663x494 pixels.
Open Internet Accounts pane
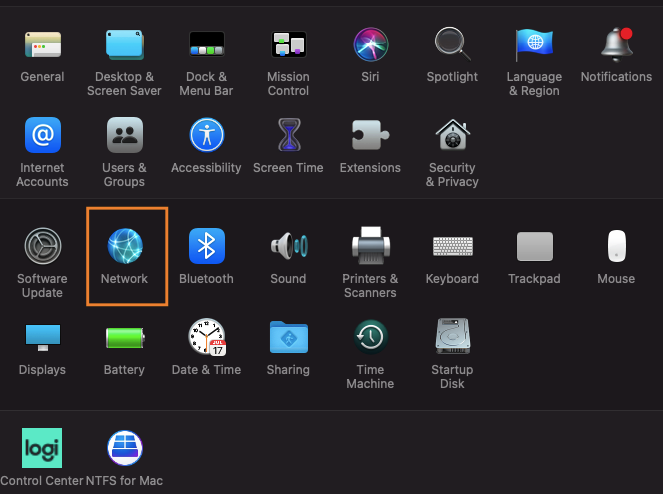42,136
